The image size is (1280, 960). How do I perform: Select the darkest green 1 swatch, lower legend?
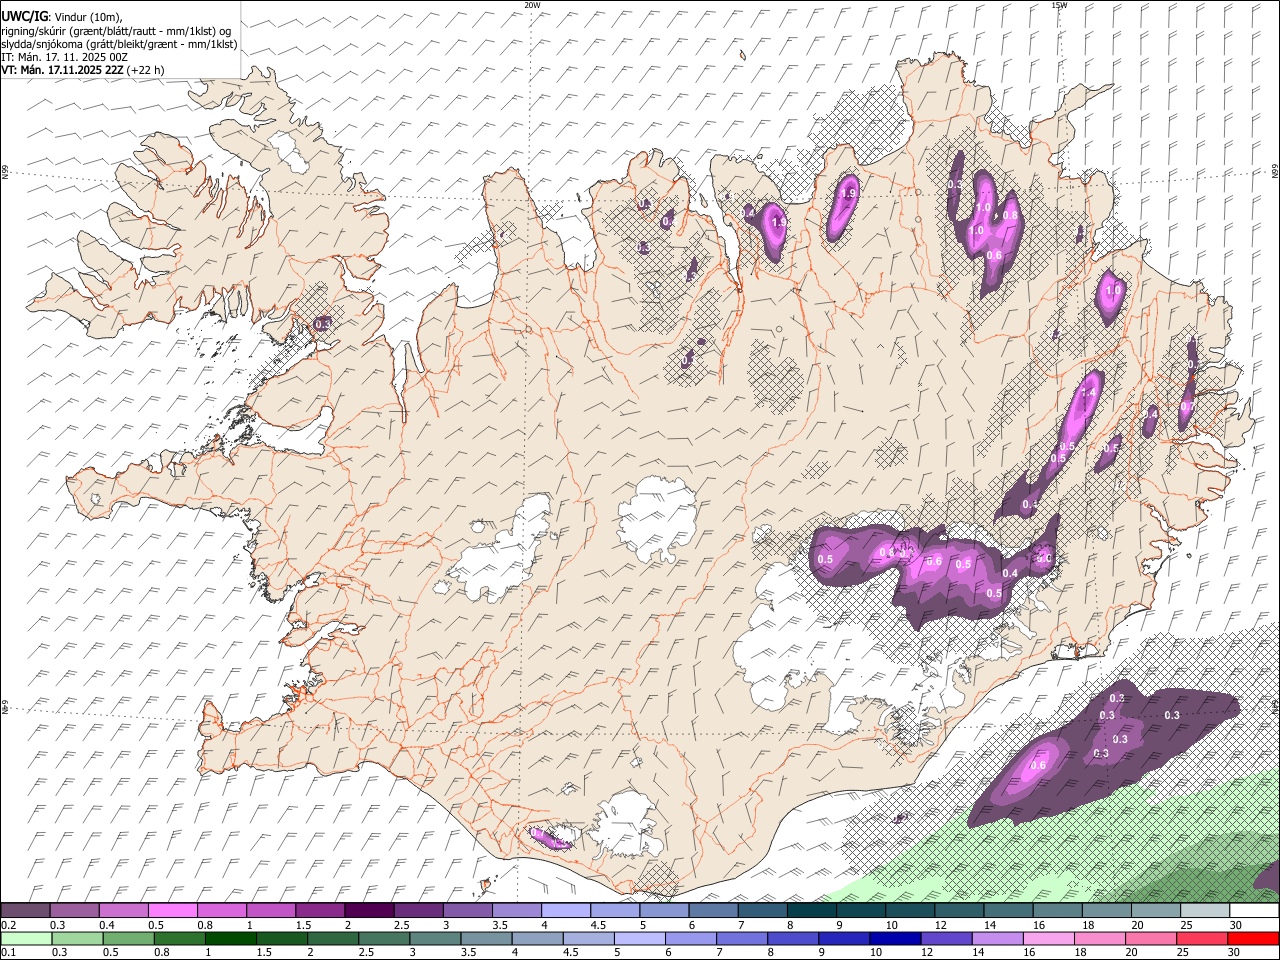231,939
